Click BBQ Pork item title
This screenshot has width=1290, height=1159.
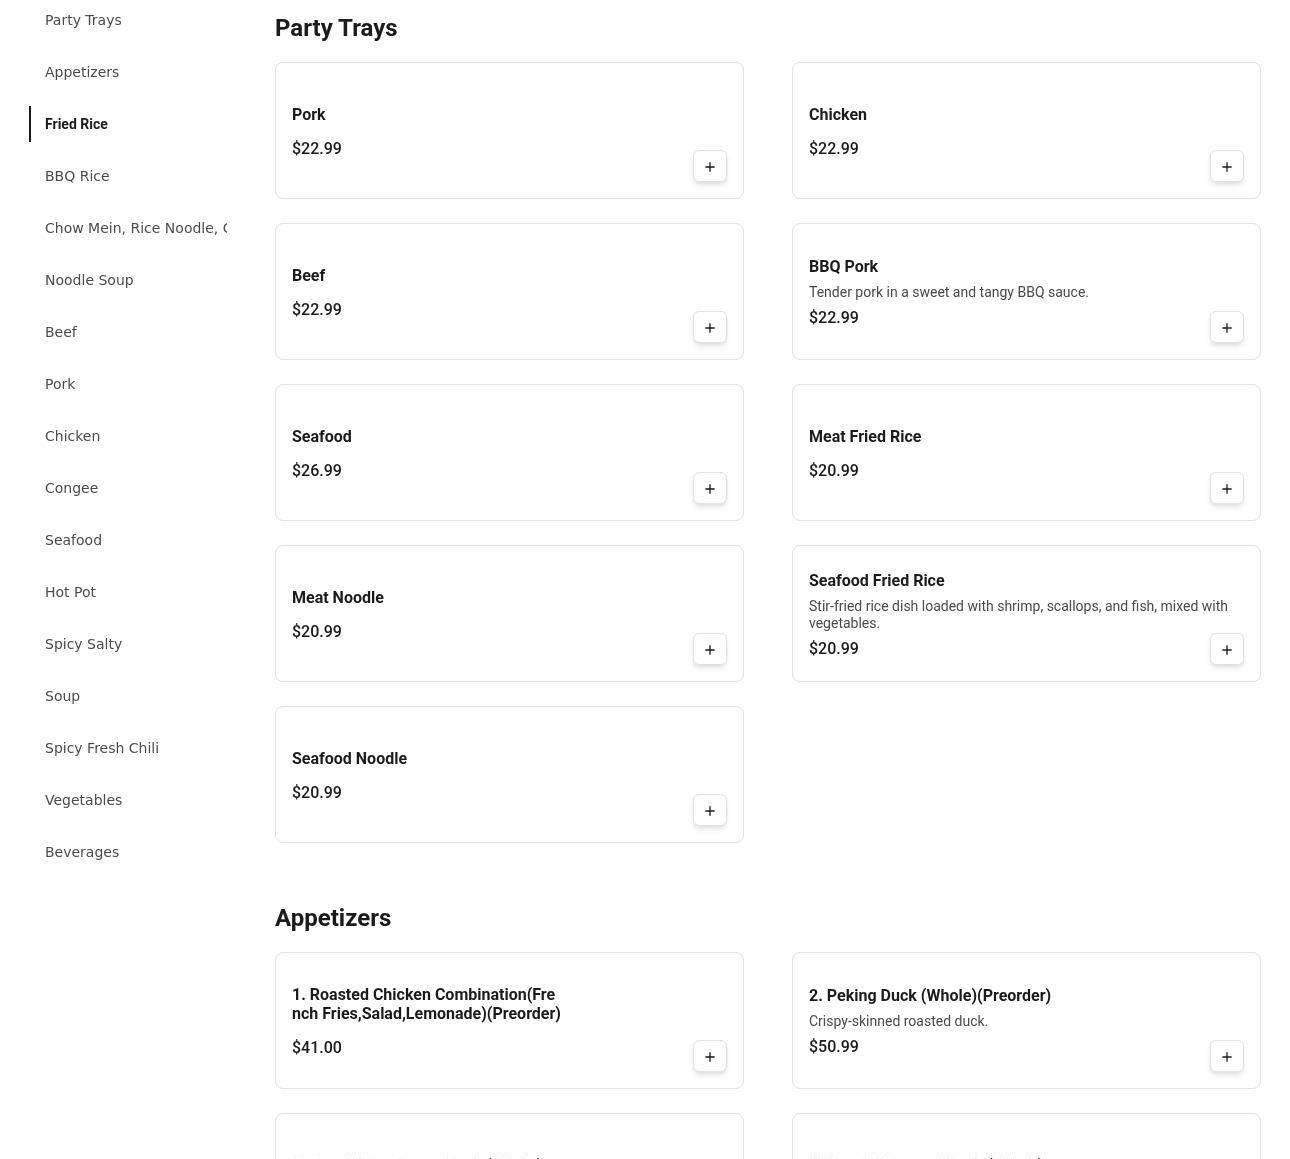click(843, 267)
